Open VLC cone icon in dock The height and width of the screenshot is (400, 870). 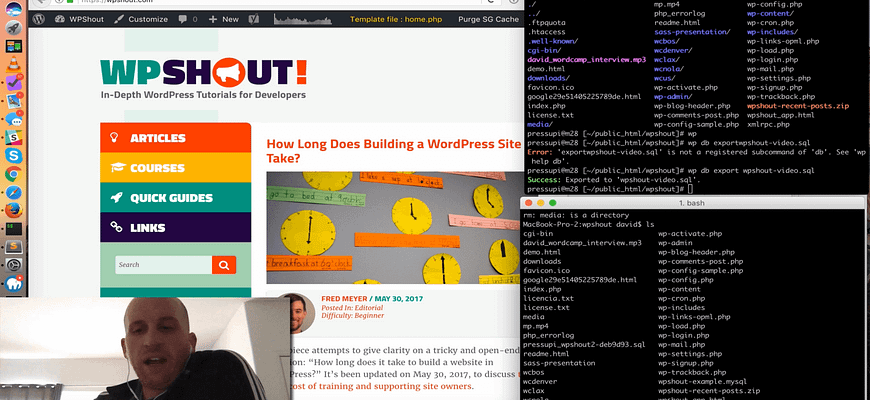pos(13,64)
